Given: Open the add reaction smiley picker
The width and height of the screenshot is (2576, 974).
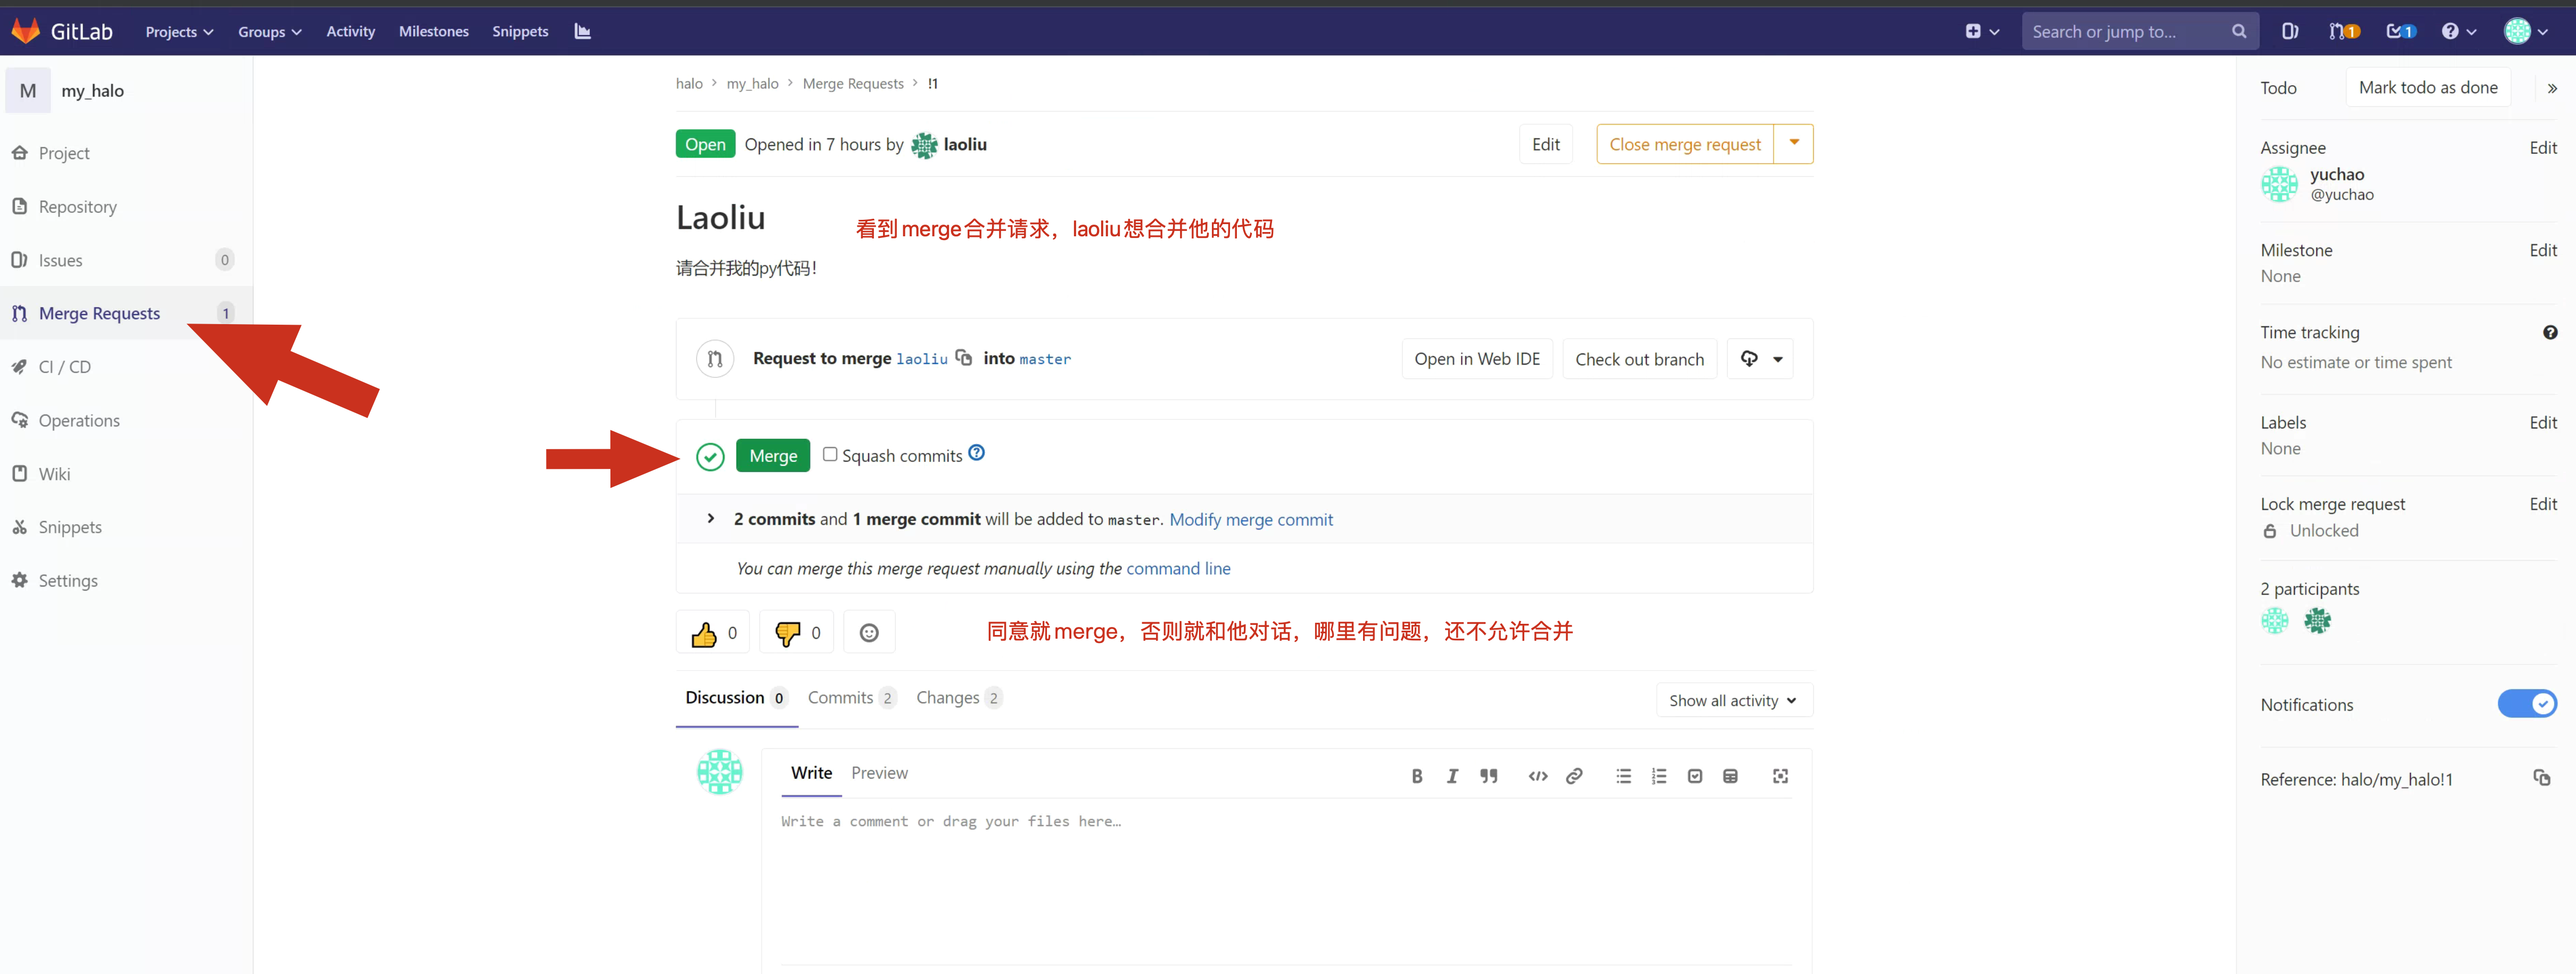Looking at the screenshot, I should pos(868,633).
